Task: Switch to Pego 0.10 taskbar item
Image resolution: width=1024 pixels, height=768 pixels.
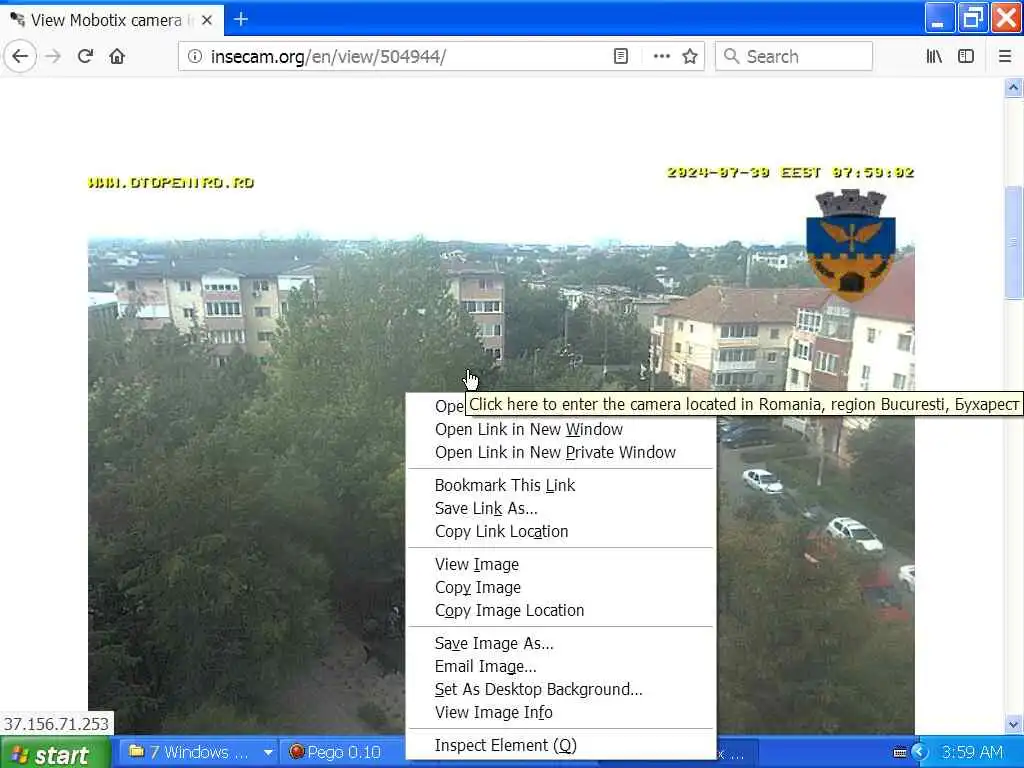Action: point(340,752)
